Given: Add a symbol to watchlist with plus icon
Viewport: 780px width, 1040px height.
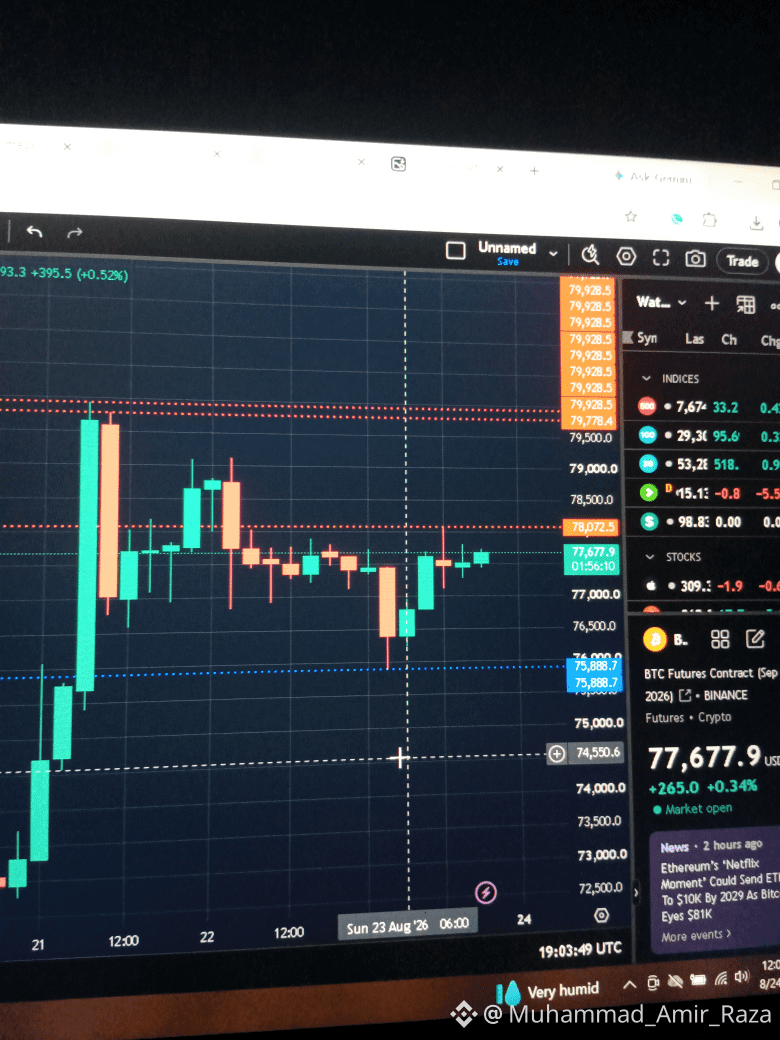Looking at the screenshot, I should [x=712, y=304].
